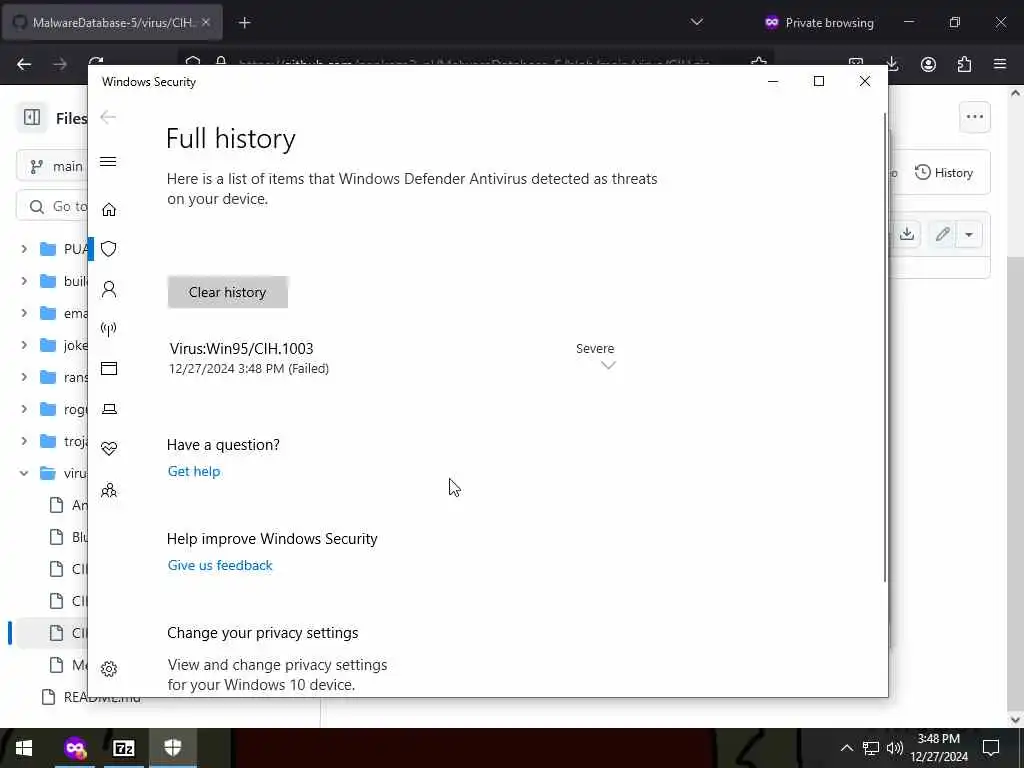Open the Windows Start menu
This screenshot has width=1024, height=768.
click(24, 748)
